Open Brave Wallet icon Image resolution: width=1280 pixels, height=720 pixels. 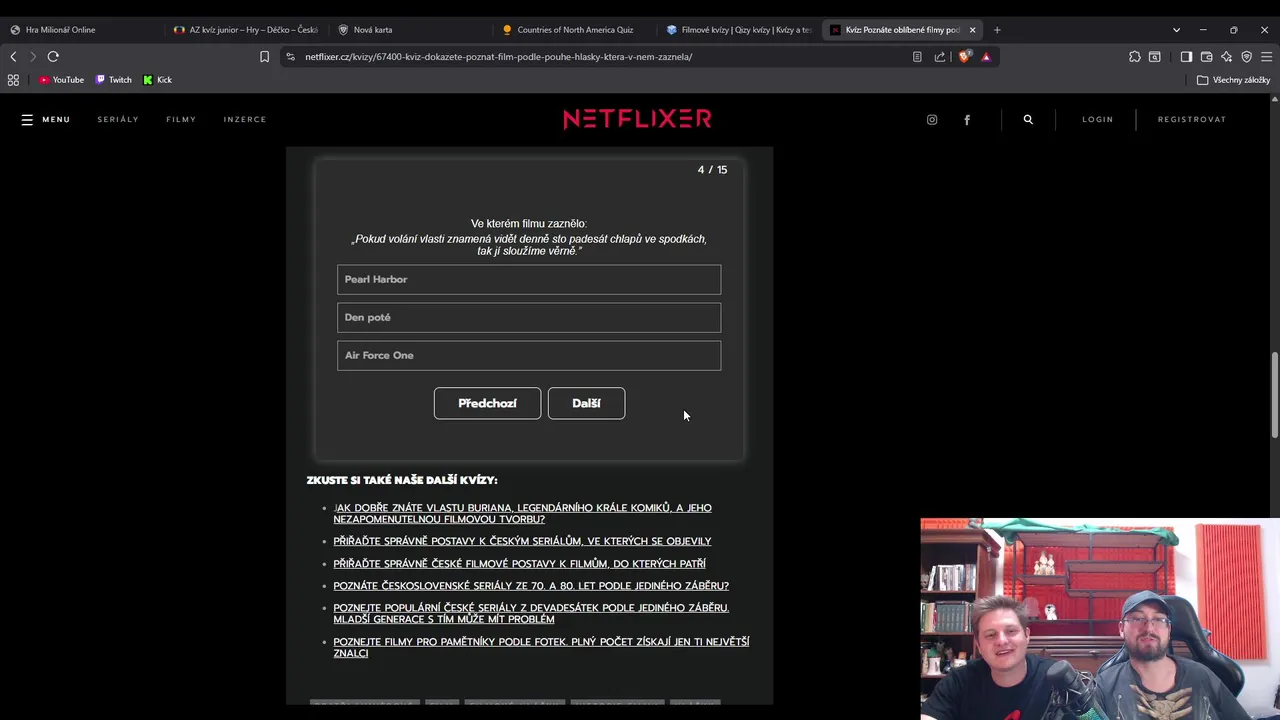point(1207,57)
